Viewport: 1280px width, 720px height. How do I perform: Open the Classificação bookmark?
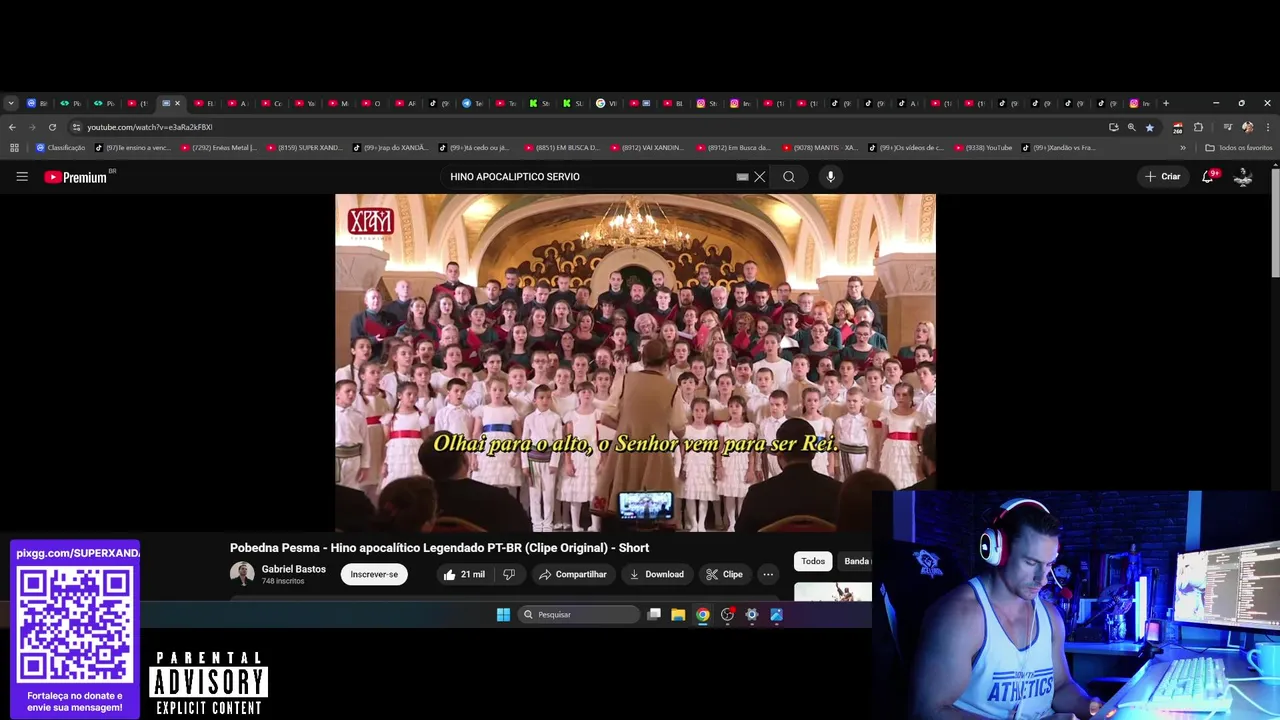[60, 148]
